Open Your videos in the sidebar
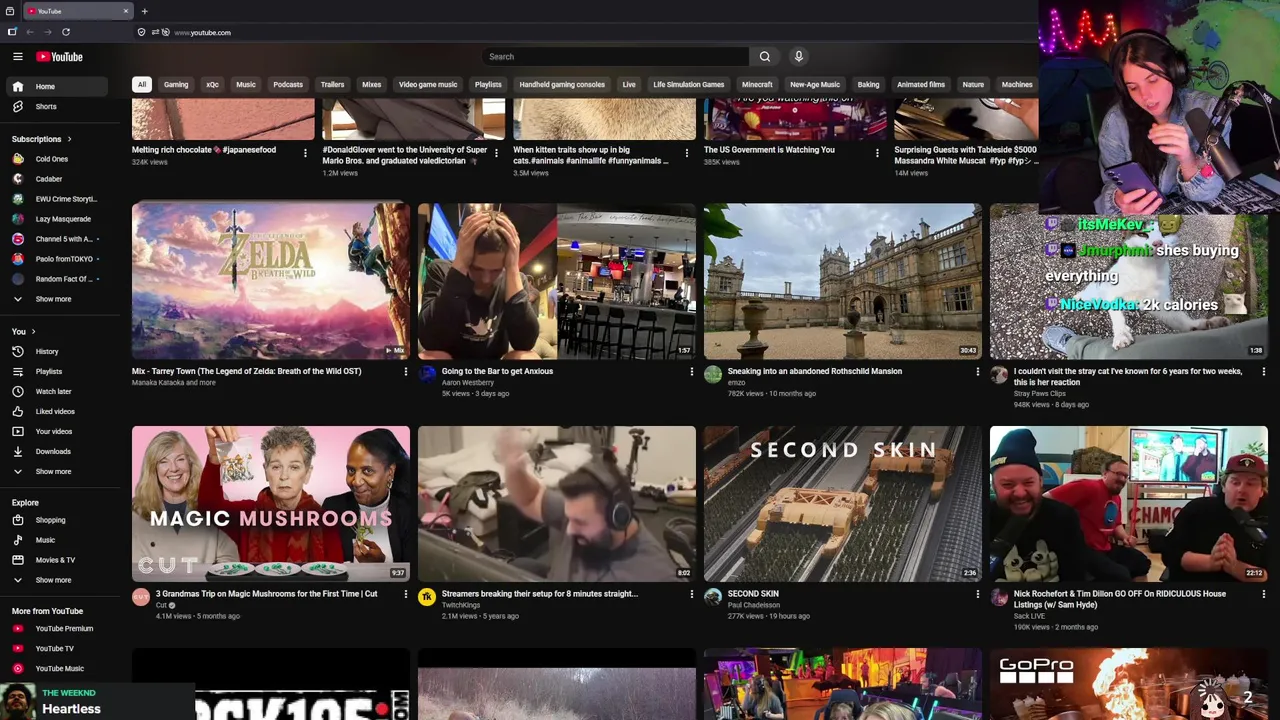1280x720 pixels. (56, 432)
